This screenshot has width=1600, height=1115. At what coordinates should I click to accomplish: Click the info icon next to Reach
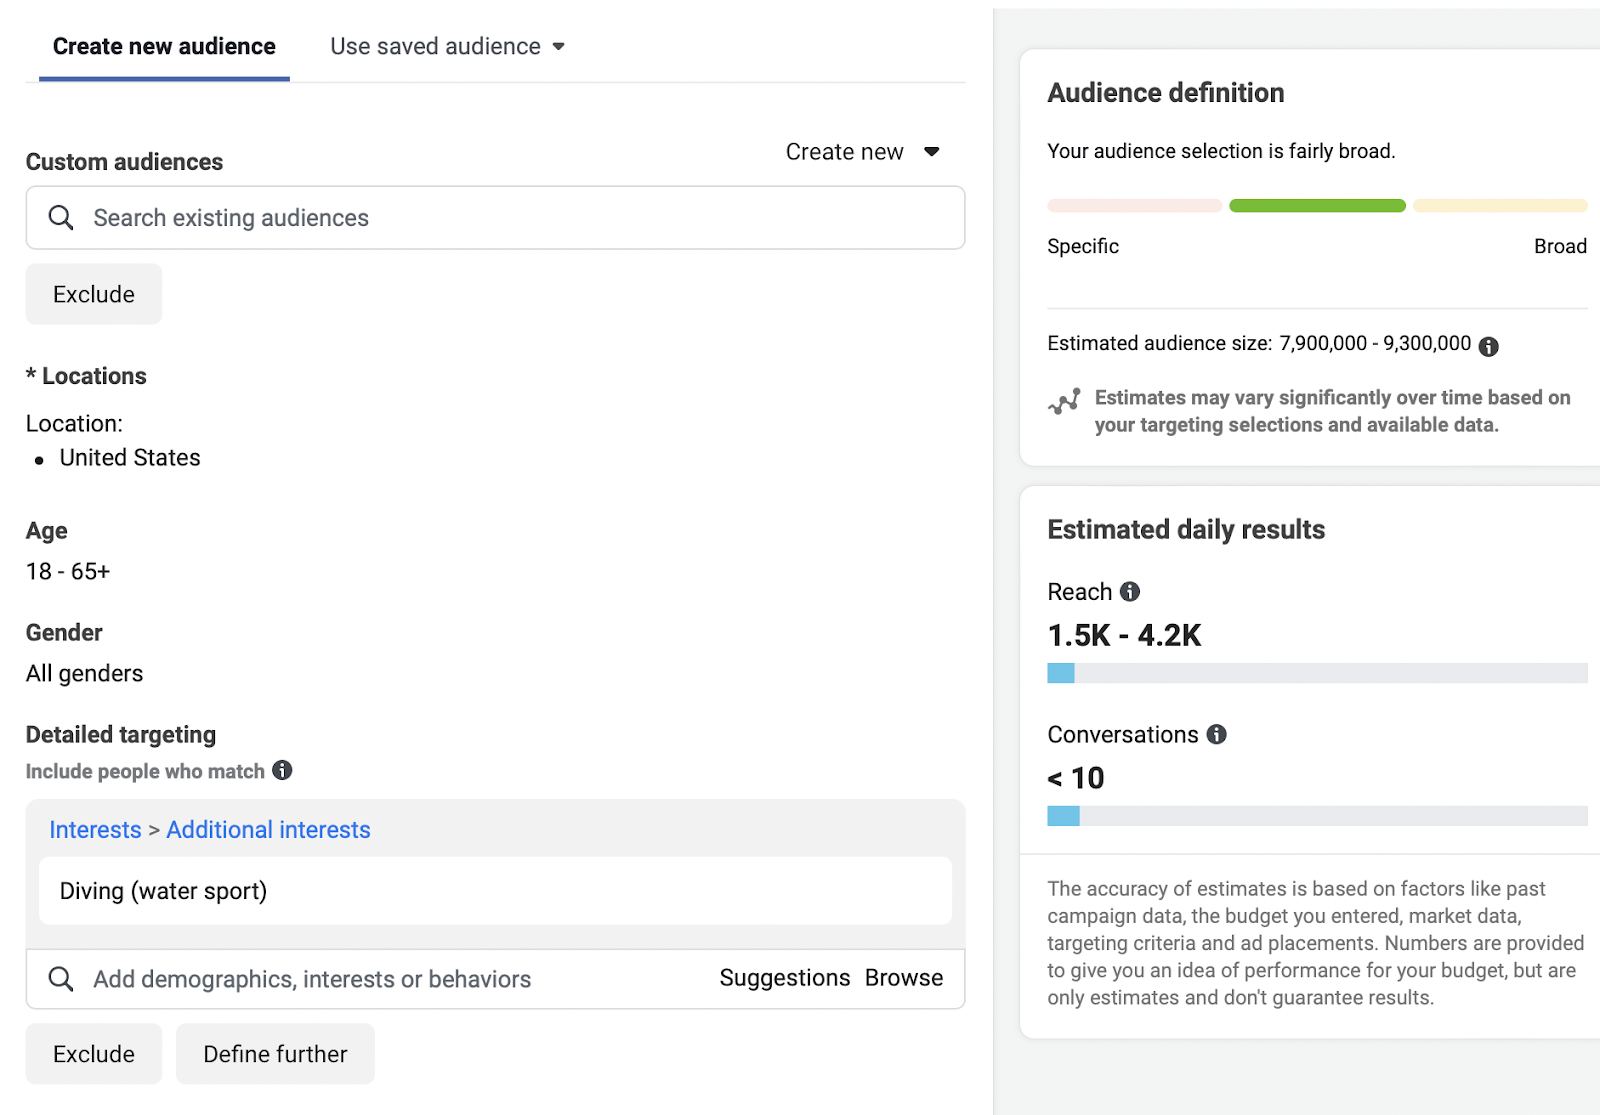coord(1130,591)
